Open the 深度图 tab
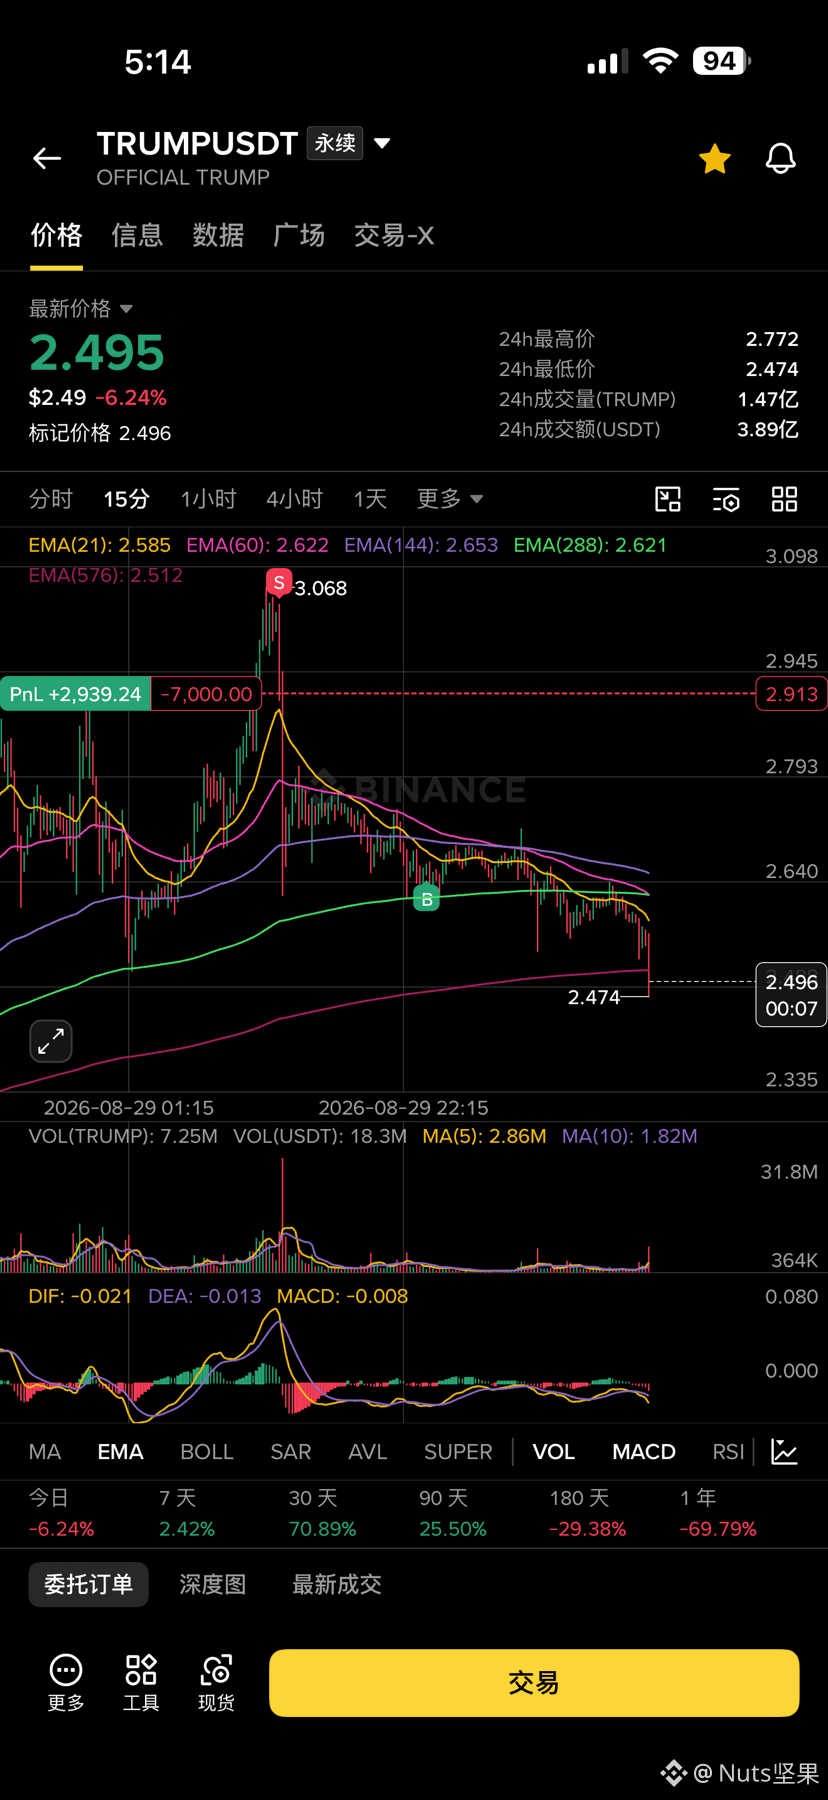 coord(212,1584)
